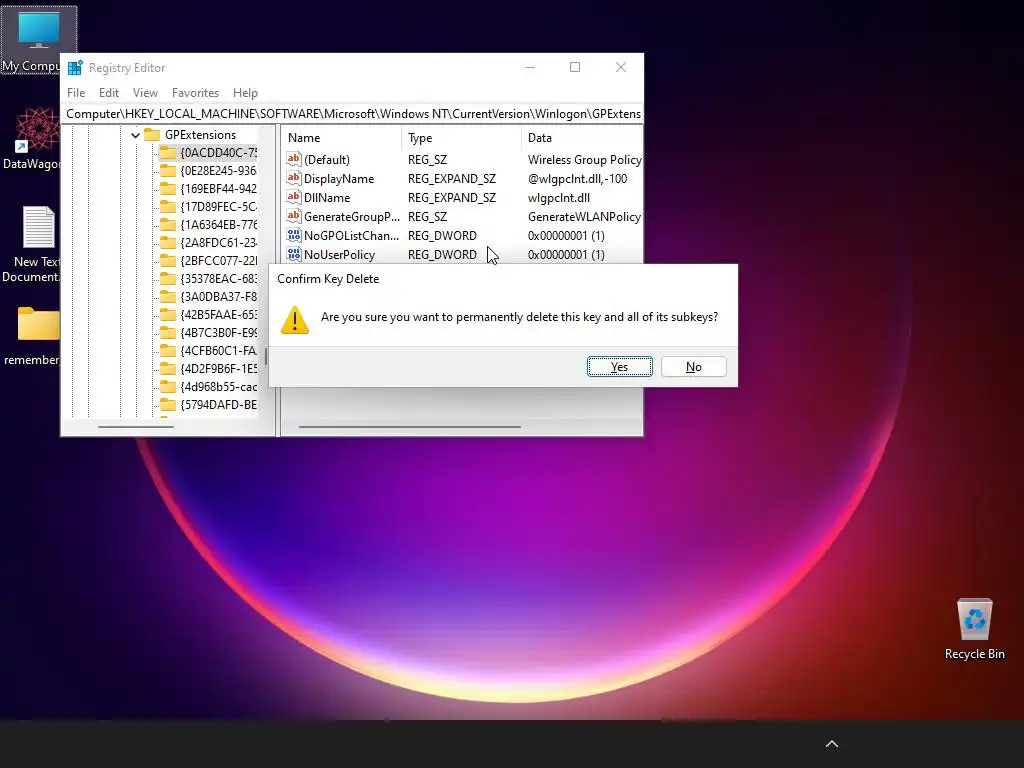Open the DataWagon desktop shortcut
Viewport: 1024px width, 768px height.
tap(34, 139)
